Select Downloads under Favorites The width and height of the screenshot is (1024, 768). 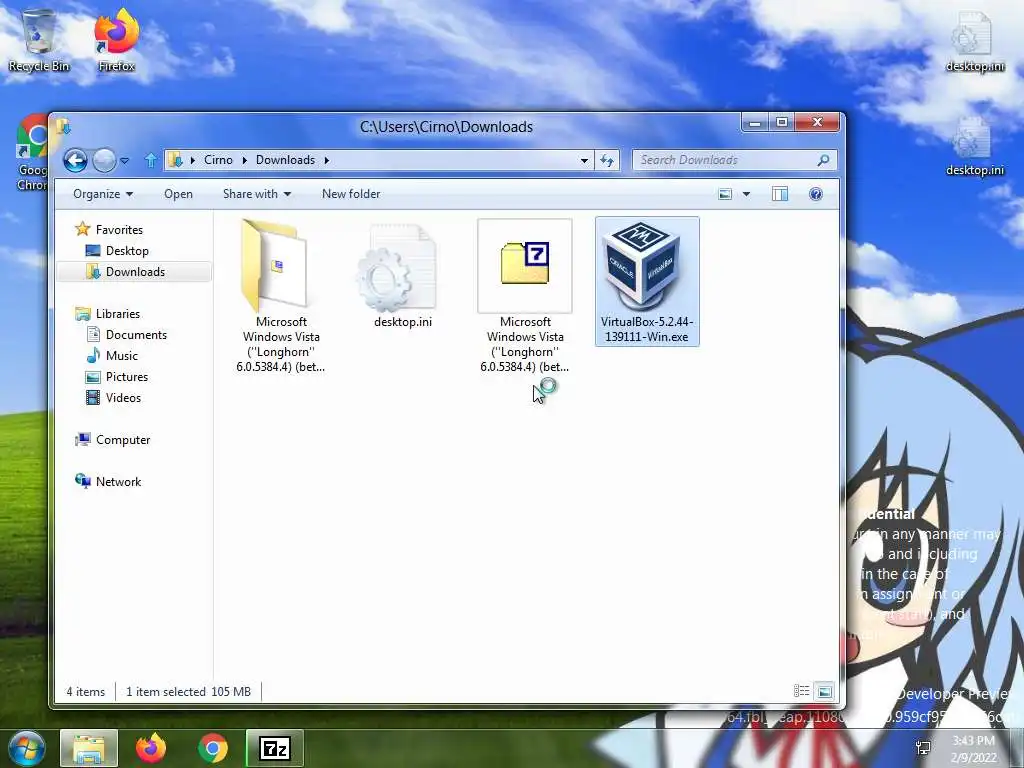134,272
